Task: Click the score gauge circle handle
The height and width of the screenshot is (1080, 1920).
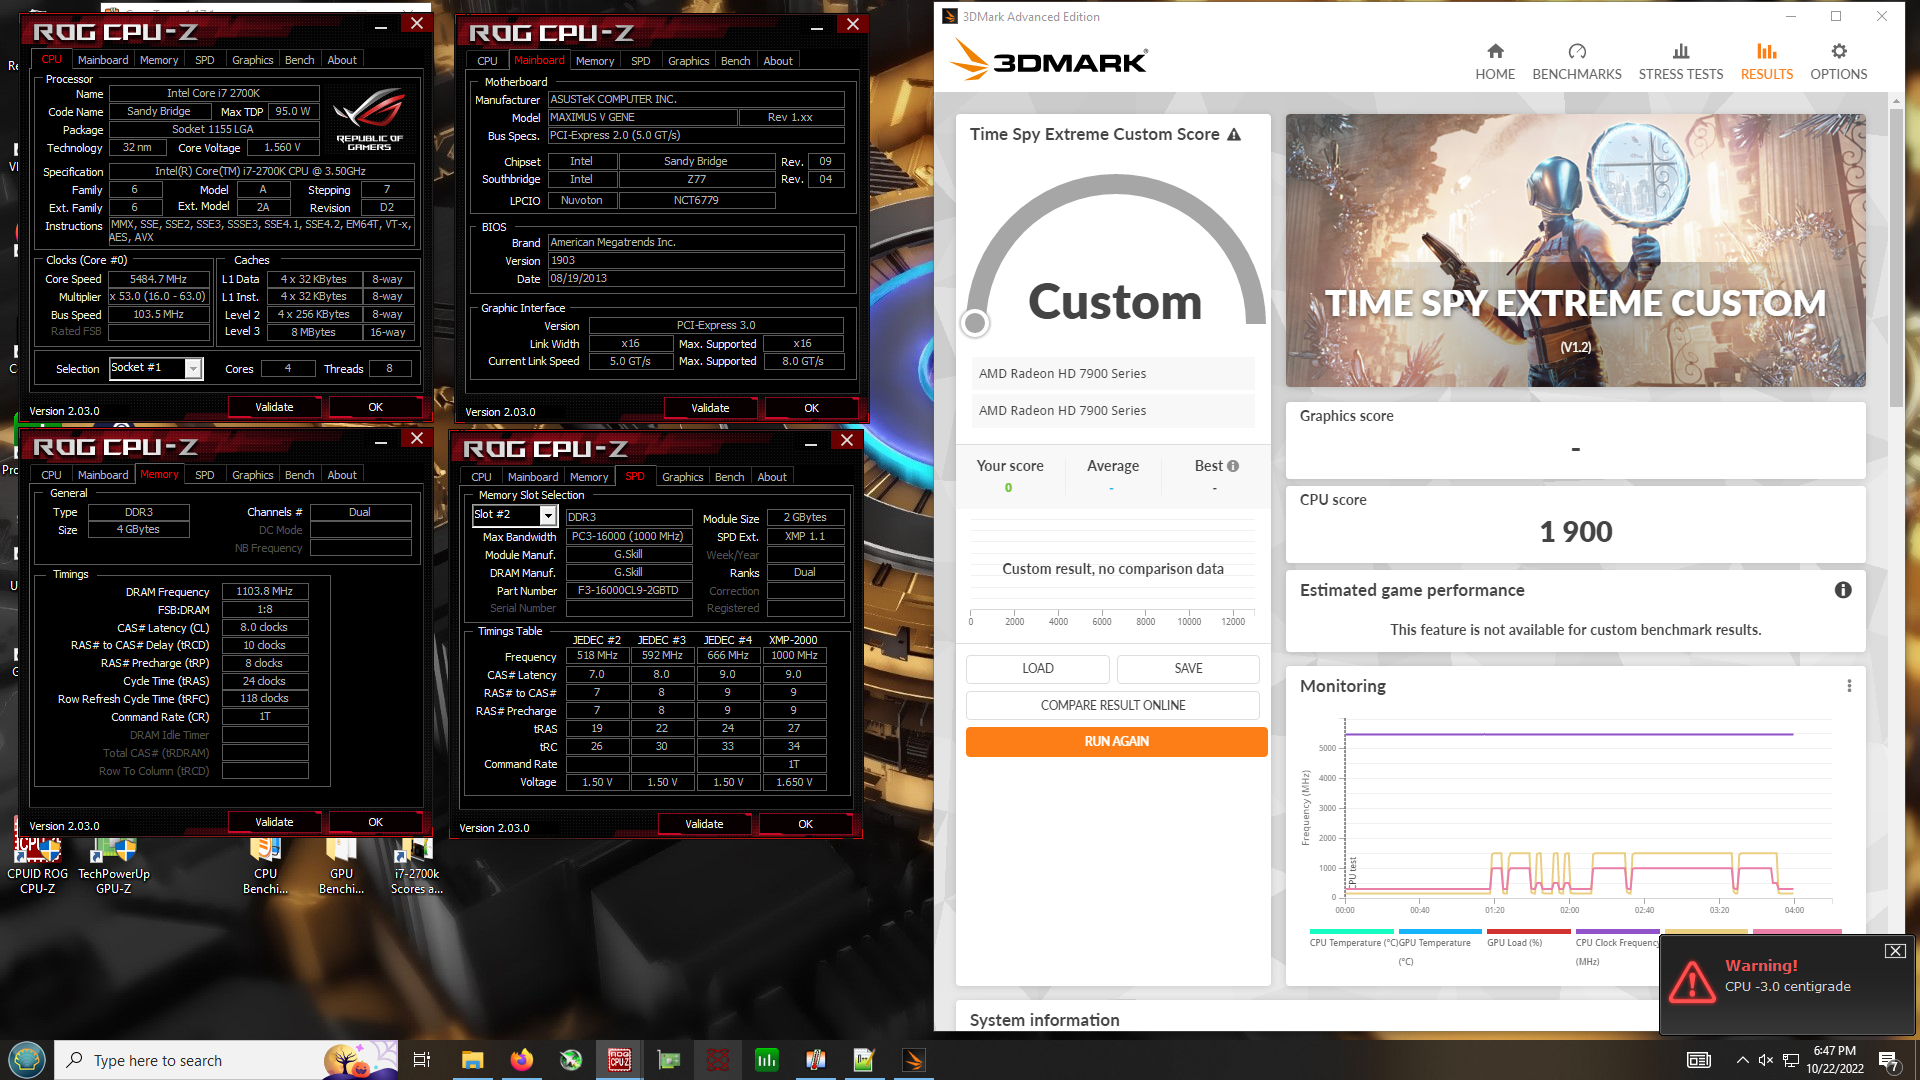Action: [975, 322]
